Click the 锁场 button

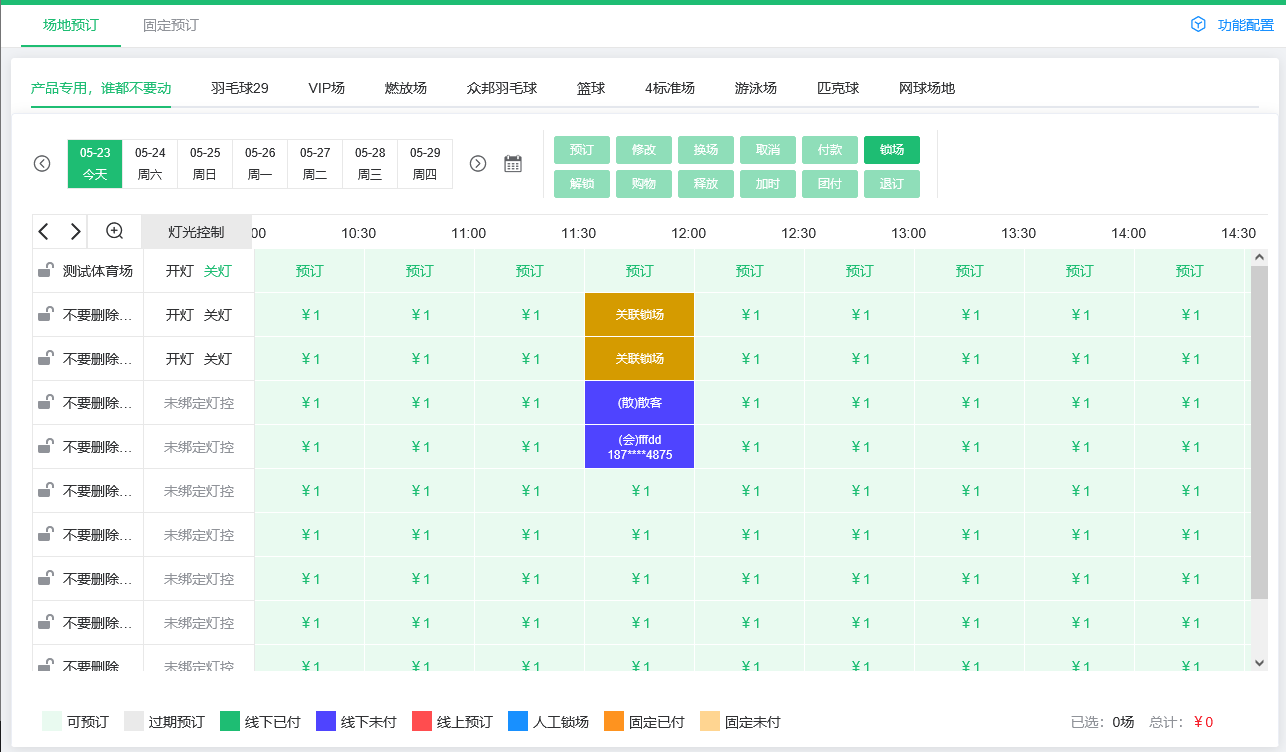pyautogui.click(x=892, y=150)
